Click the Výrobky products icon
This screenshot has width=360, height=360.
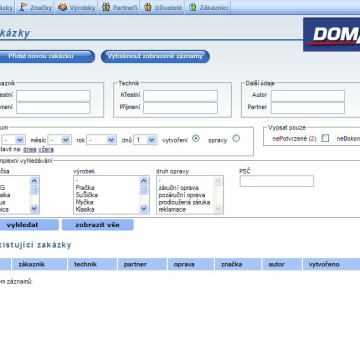tap(62, 7)
